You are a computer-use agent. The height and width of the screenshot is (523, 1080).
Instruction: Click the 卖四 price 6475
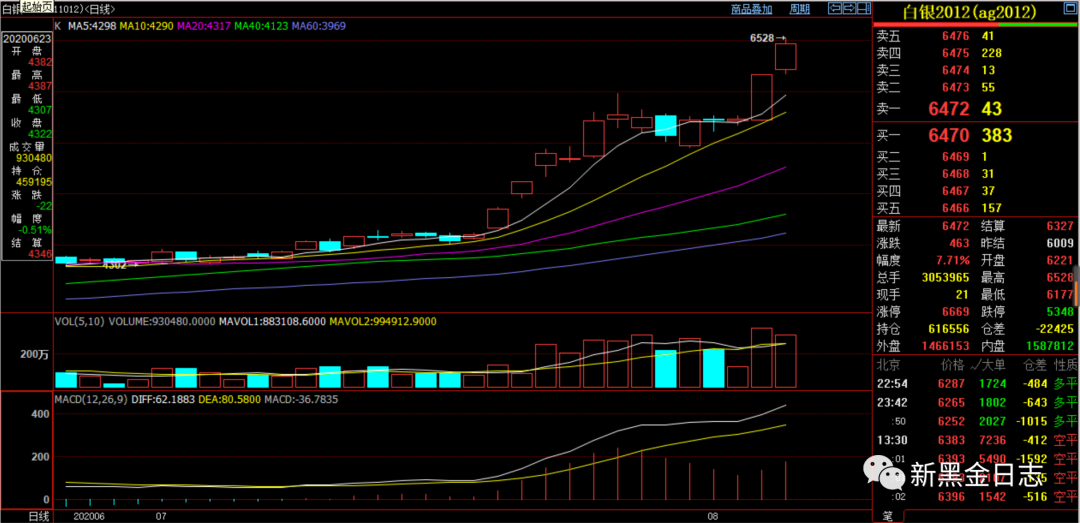[x=957, y=53]
